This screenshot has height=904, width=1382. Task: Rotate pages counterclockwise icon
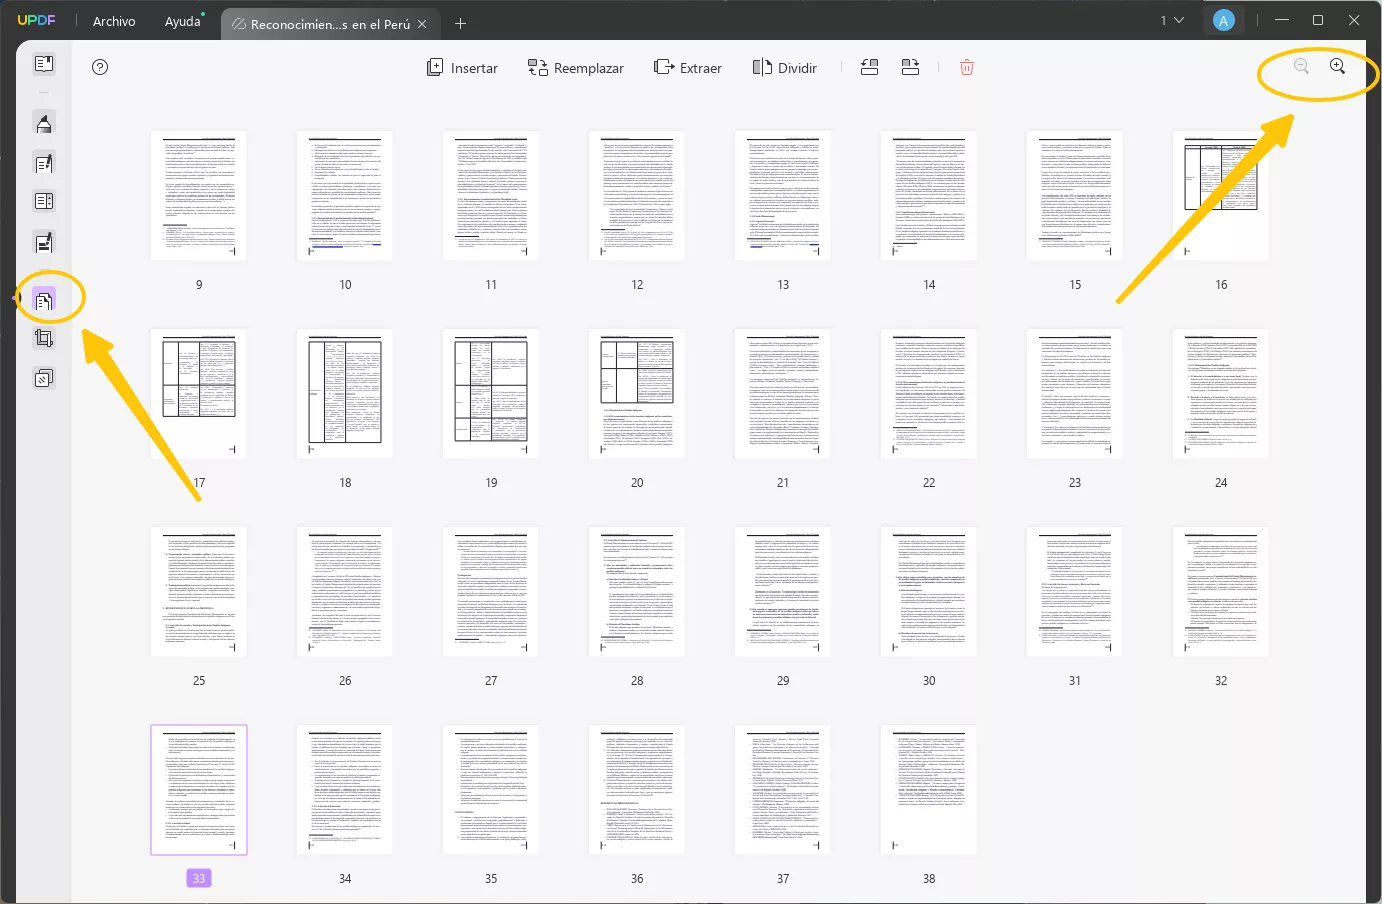870,67
